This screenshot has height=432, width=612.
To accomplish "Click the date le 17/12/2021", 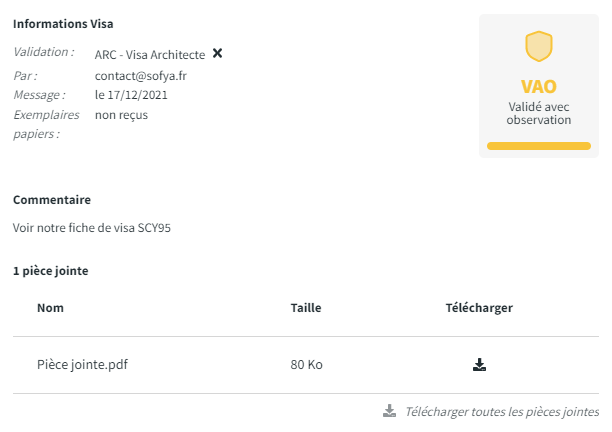I will coord(131,95).
